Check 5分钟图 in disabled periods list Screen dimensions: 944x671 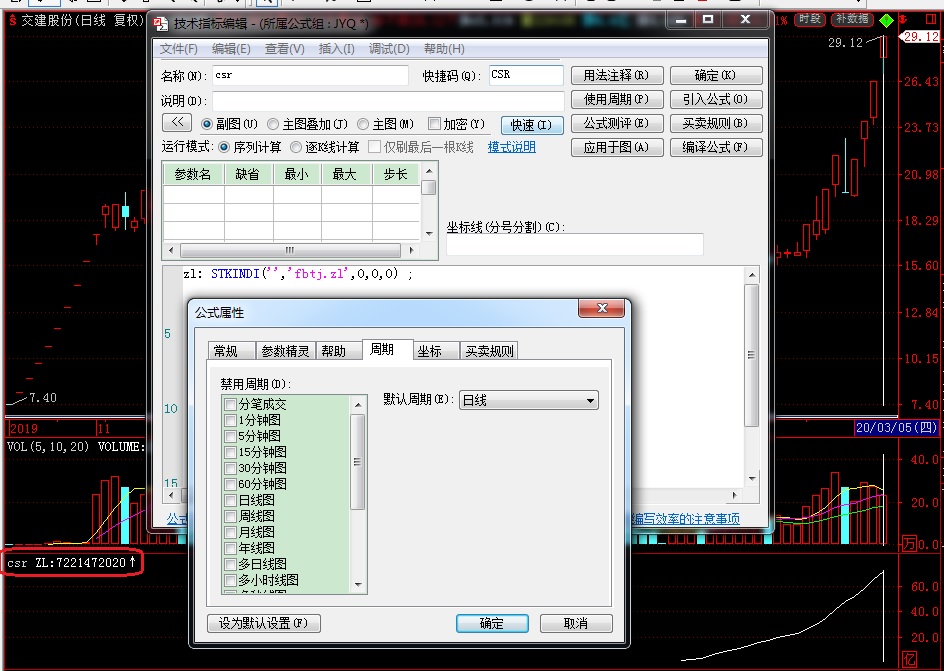pos(230,436)
